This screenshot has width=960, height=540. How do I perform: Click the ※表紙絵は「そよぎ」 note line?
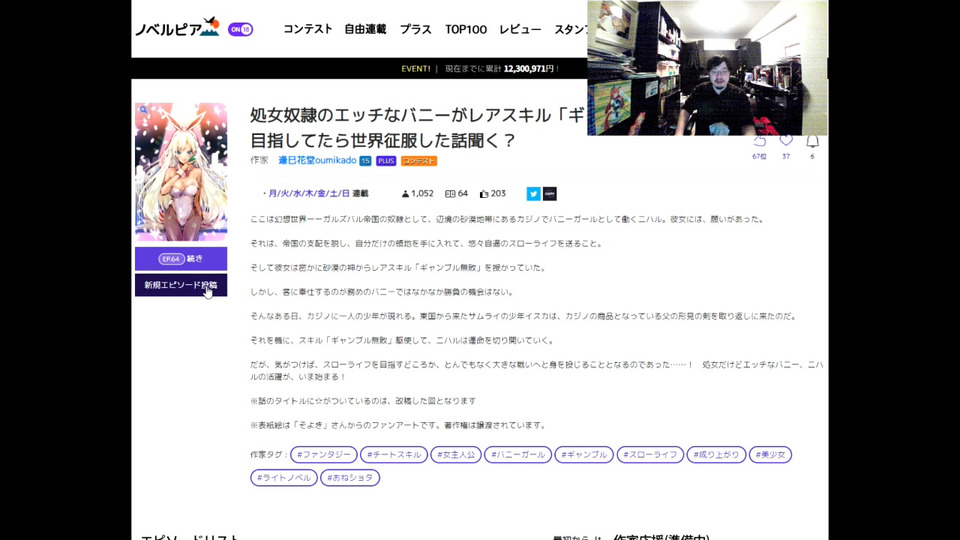point(398,426)
